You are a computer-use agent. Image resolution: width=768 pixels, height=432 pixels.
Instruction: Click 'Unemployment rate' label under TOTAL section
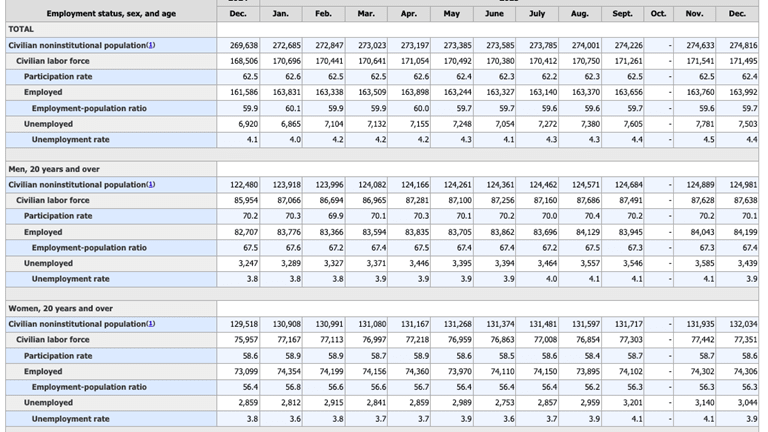pos(71,140)
